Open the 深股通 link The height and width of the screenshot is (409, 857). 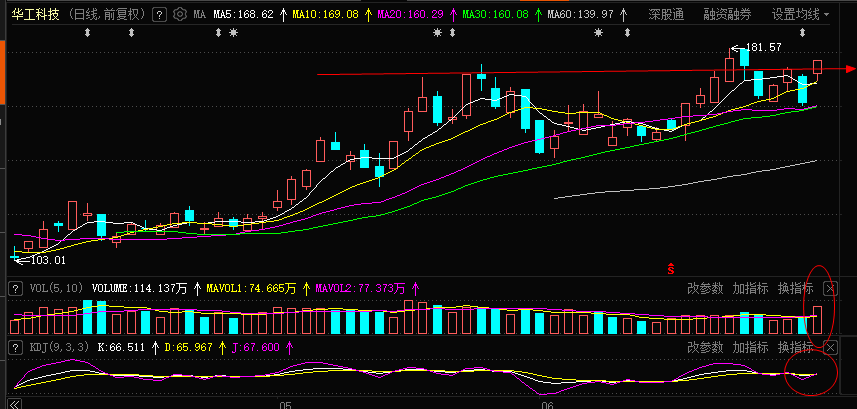(x=666, y=14)
